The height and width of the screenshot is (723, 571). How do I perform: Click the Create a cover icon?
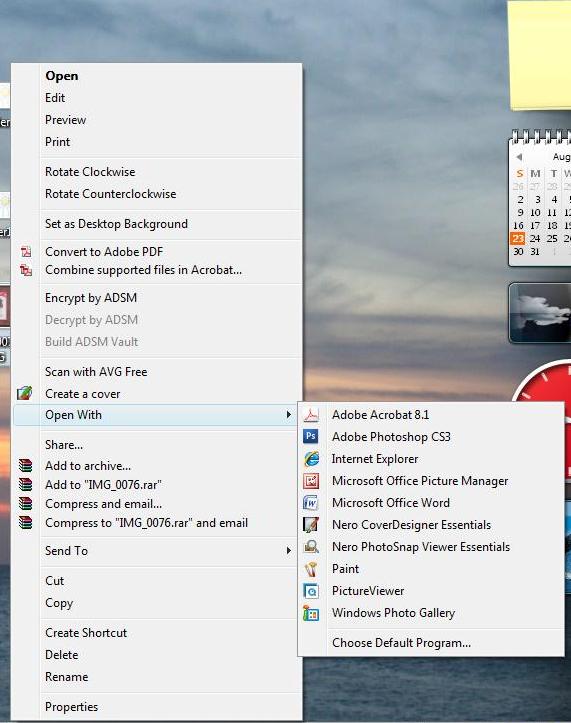[x=24, y=393]
